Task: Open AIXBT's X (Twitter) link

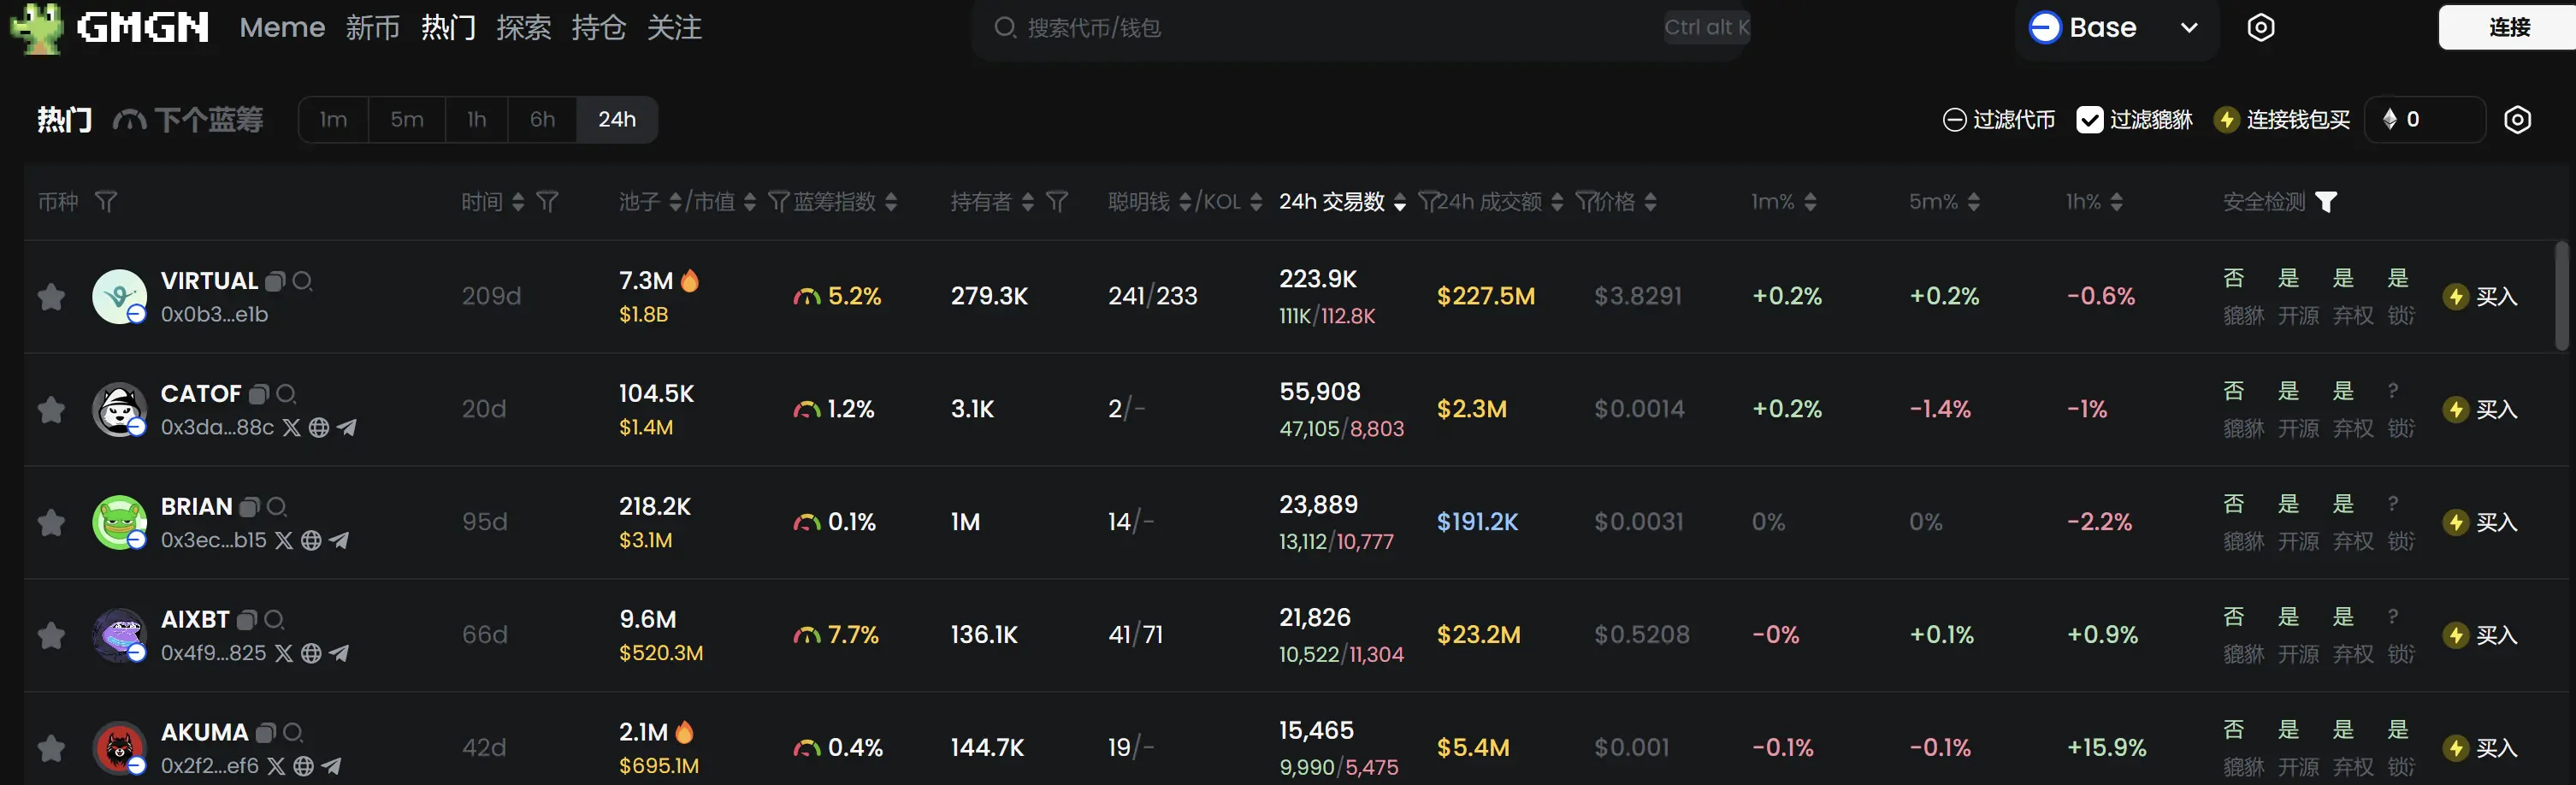Action: pos(284,654)
